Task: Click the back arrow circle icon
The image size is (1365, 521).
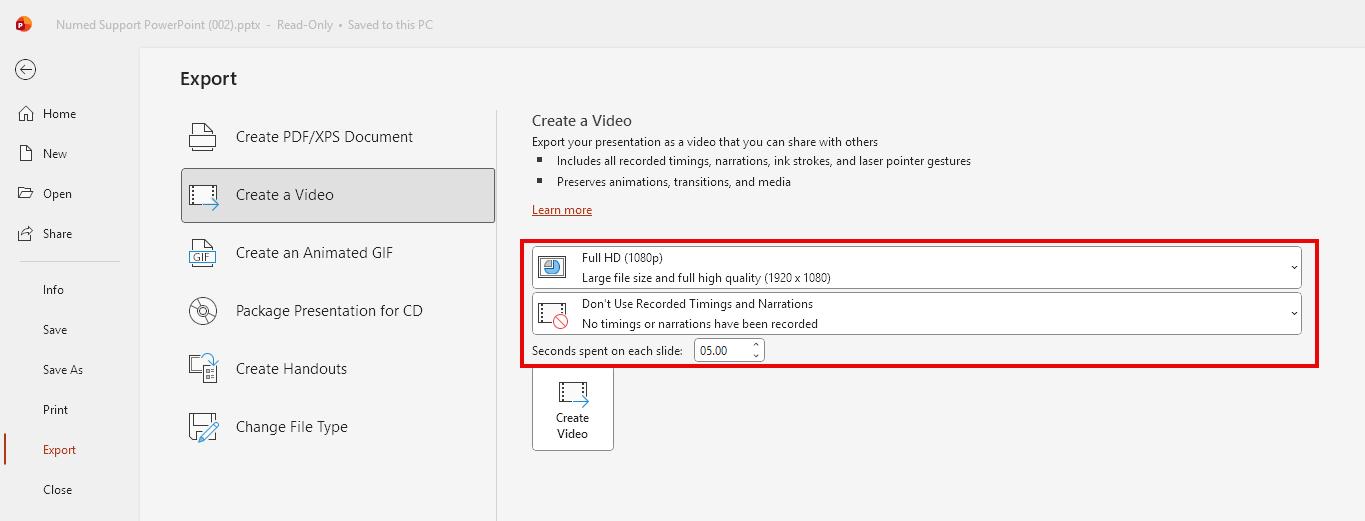Action: pos(26,70)
